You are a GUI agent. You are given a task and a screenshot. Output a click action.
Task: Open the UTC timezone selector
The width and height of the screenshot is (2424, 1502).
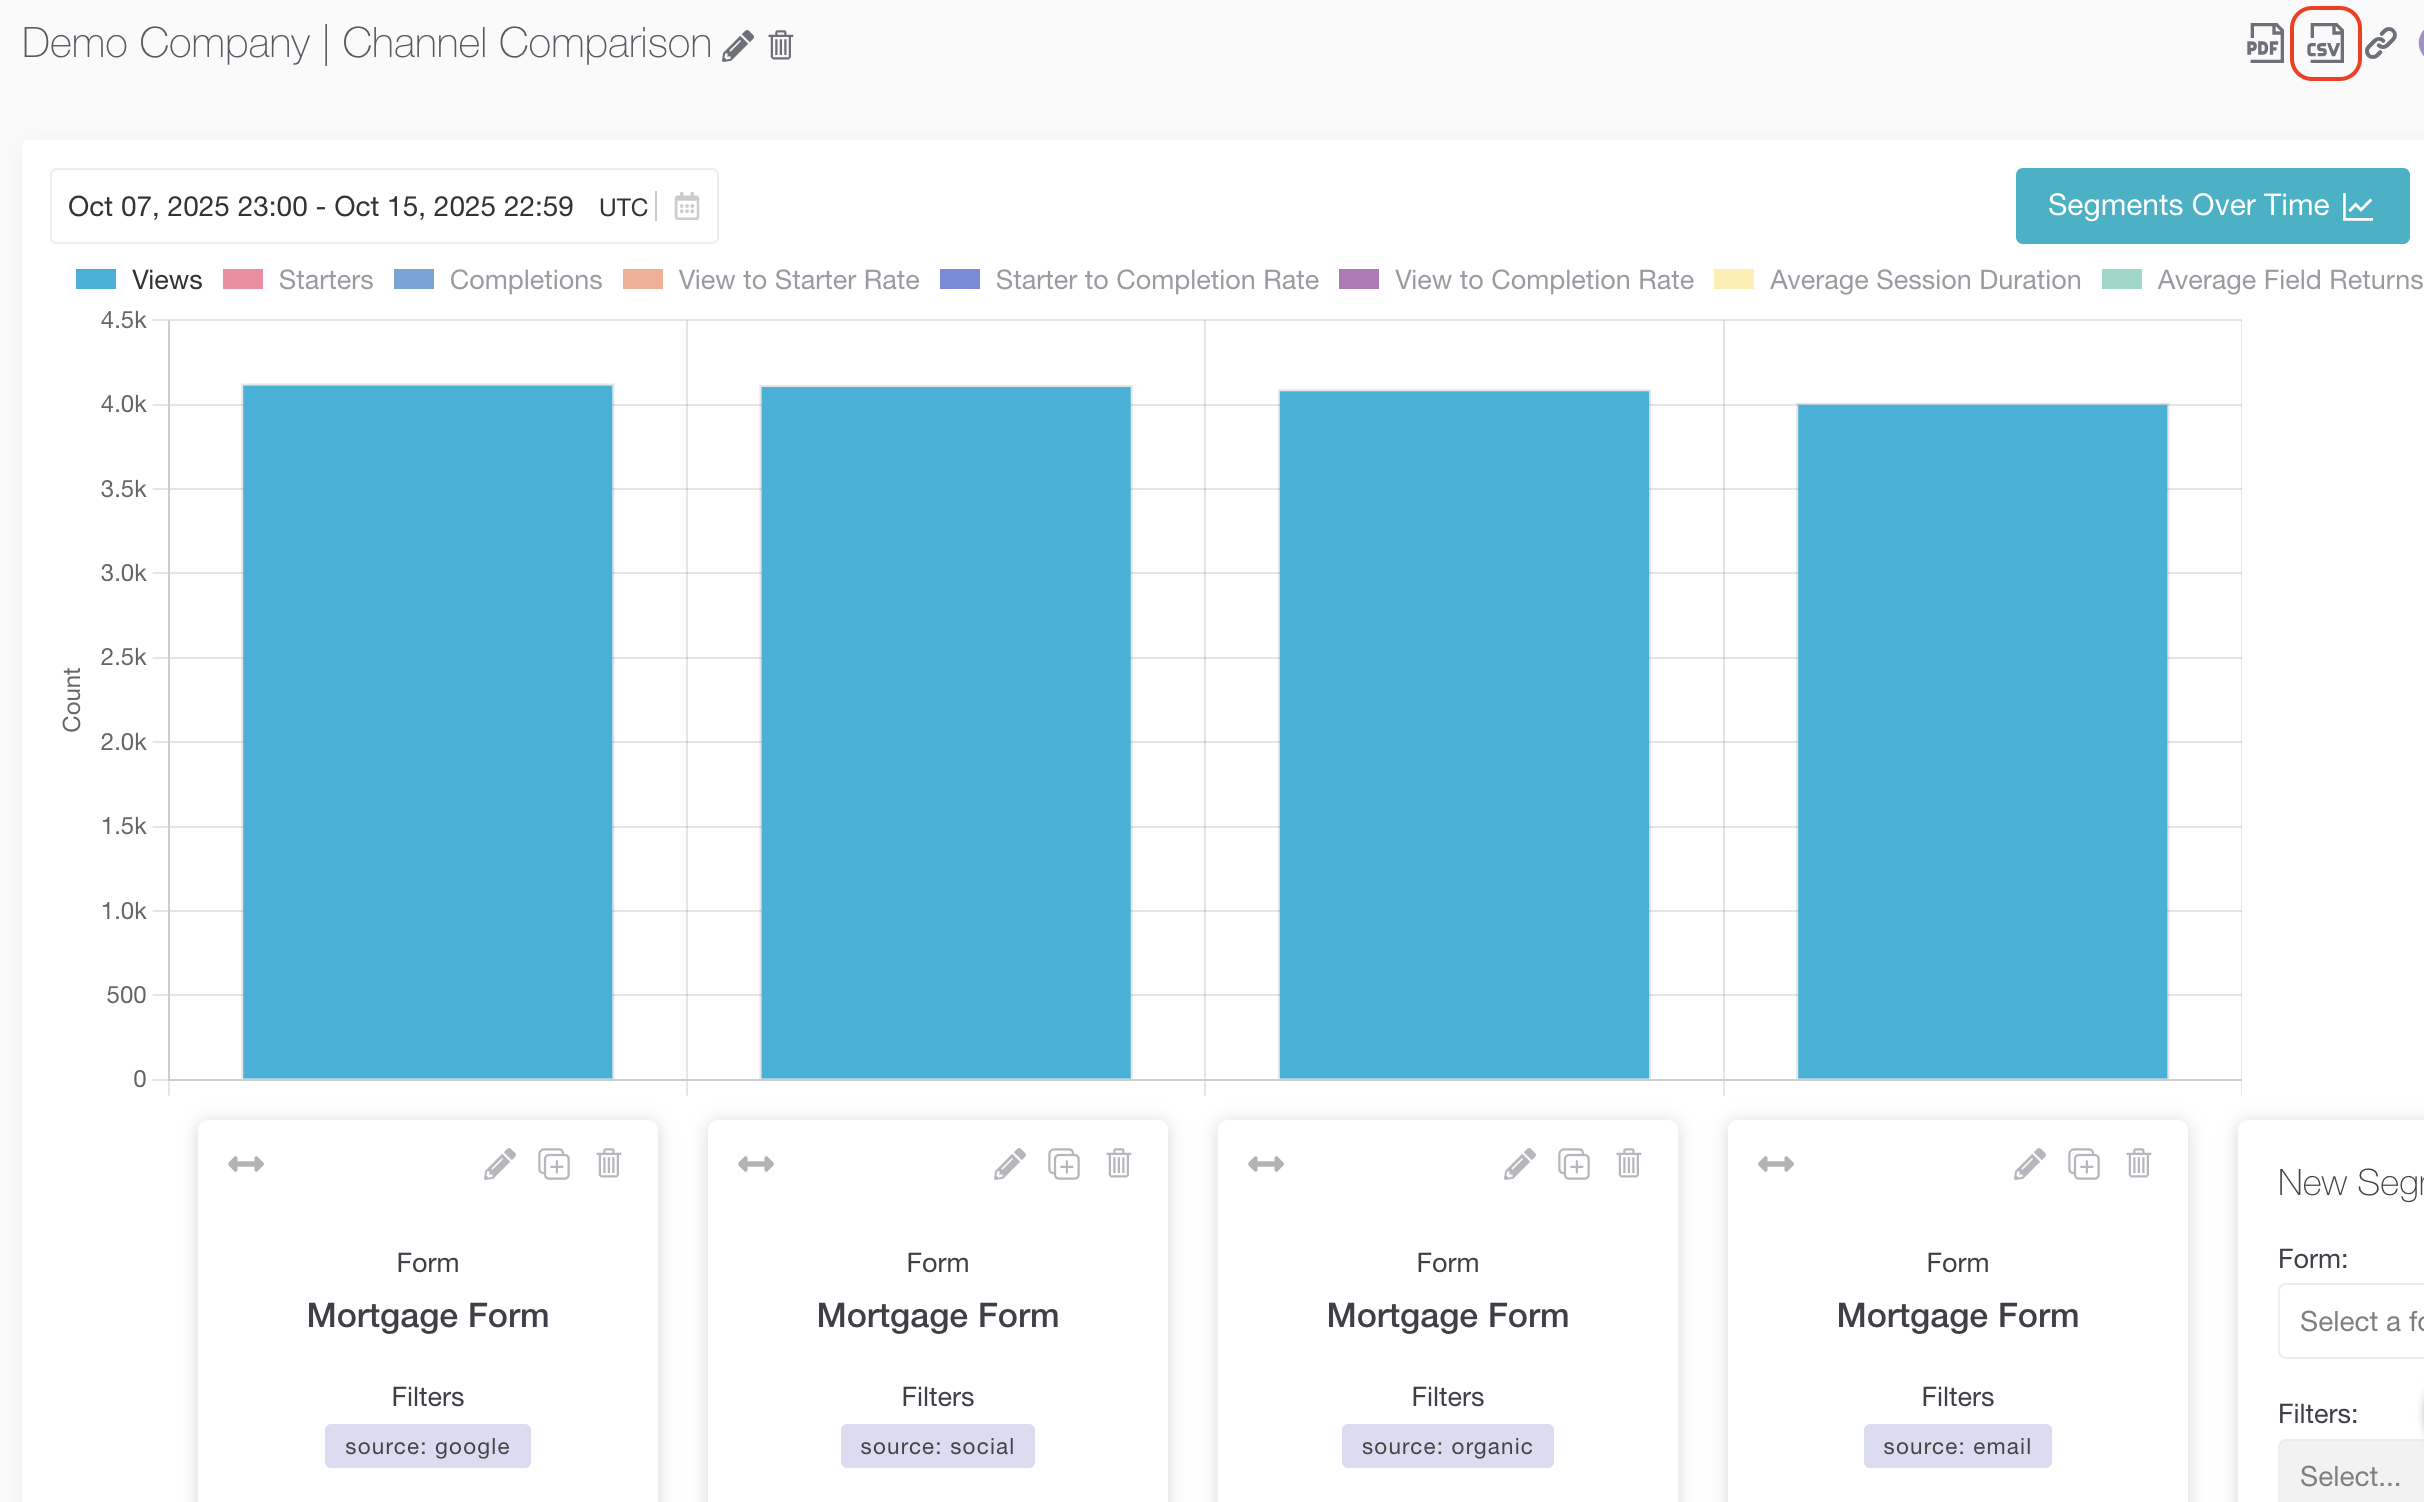(x=623, y=207)
